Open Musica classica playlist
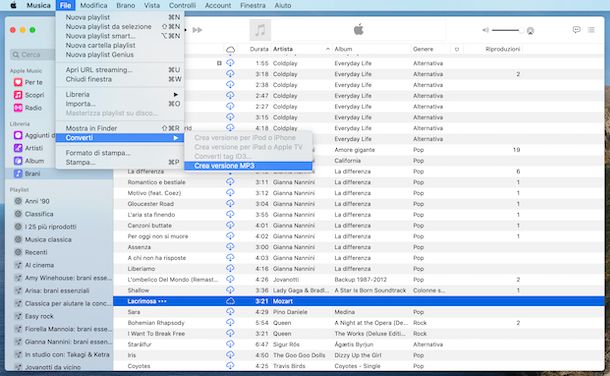The width and height of the screenshot is (610, 376). tap(48, 240)
